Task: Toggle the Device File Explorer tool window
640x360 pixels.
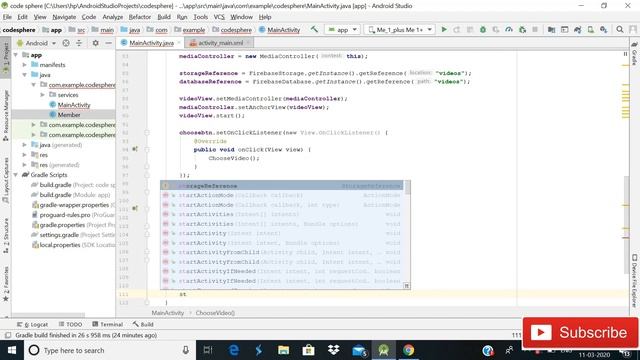Action: click(634, 281)
